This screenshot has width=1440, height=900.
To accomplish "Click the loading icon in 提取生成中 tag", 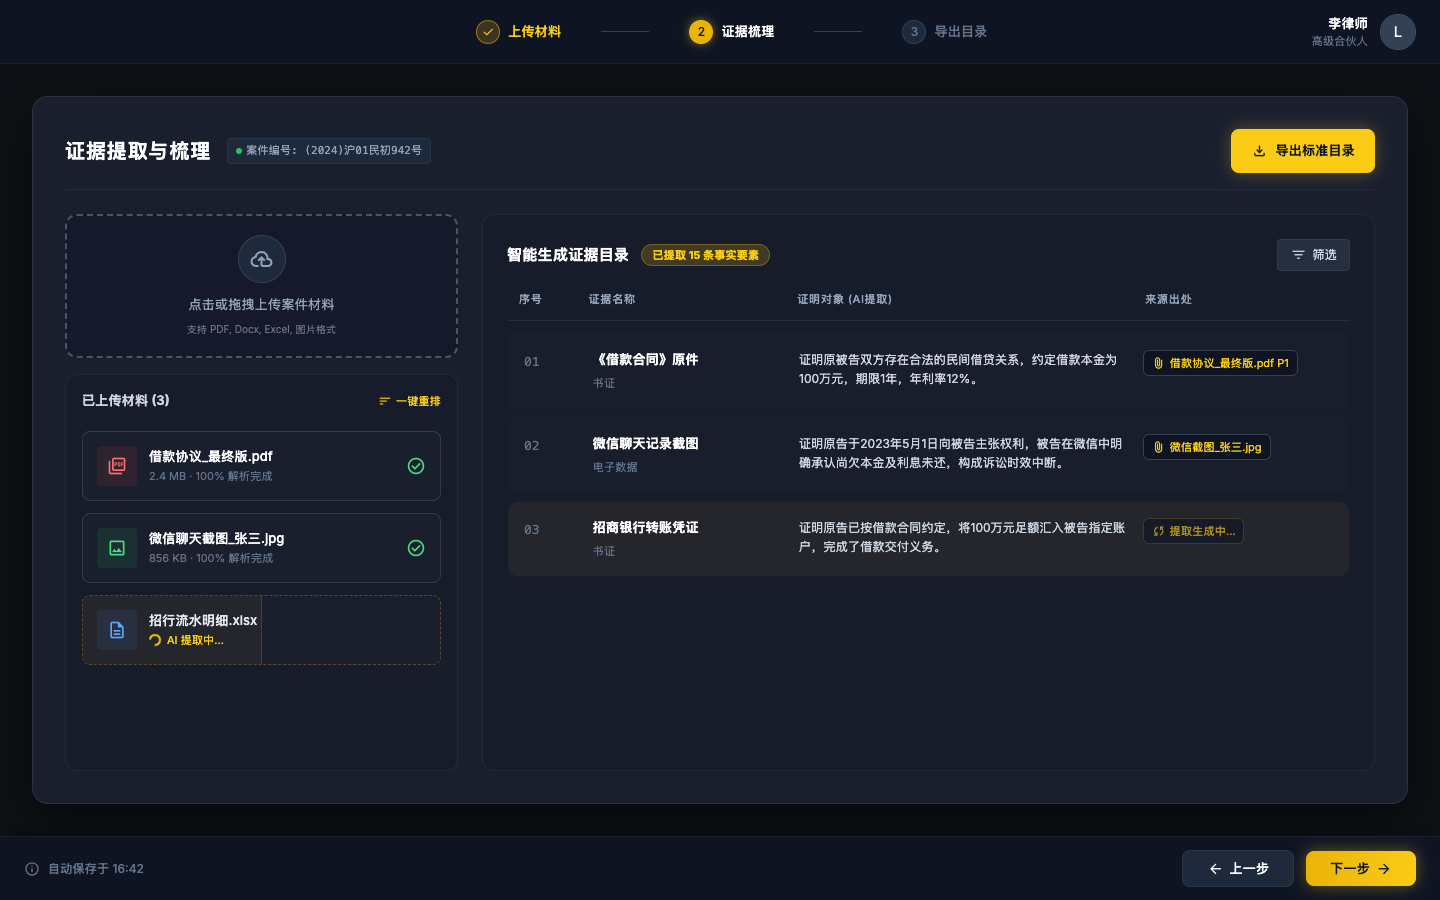I will click(x=1159, y=532).
